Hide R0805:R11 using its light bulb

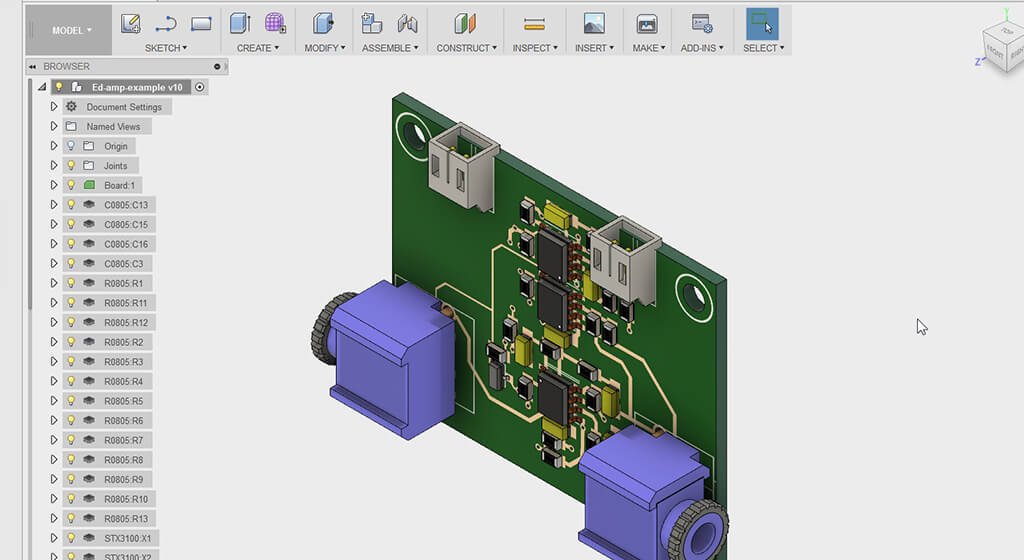[71, 302]
